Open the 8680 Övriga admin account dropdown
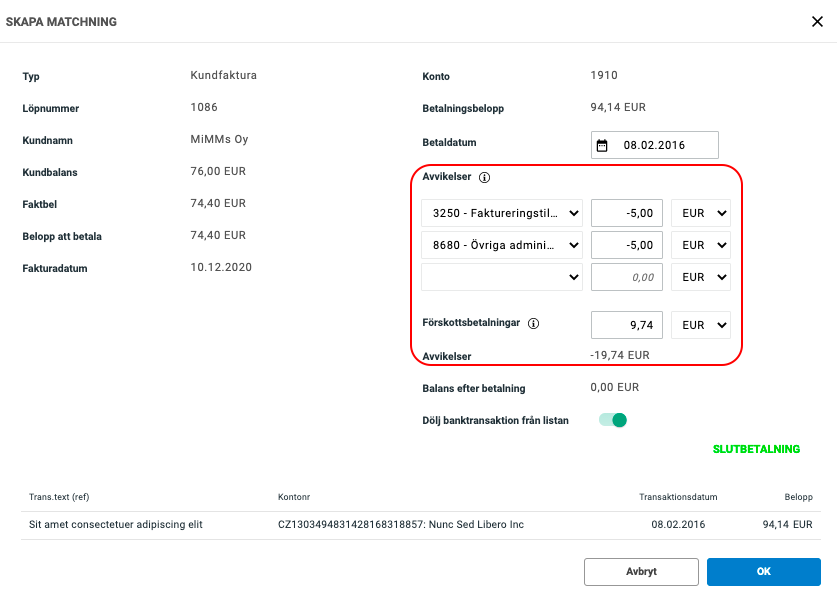 click(502, 245)
